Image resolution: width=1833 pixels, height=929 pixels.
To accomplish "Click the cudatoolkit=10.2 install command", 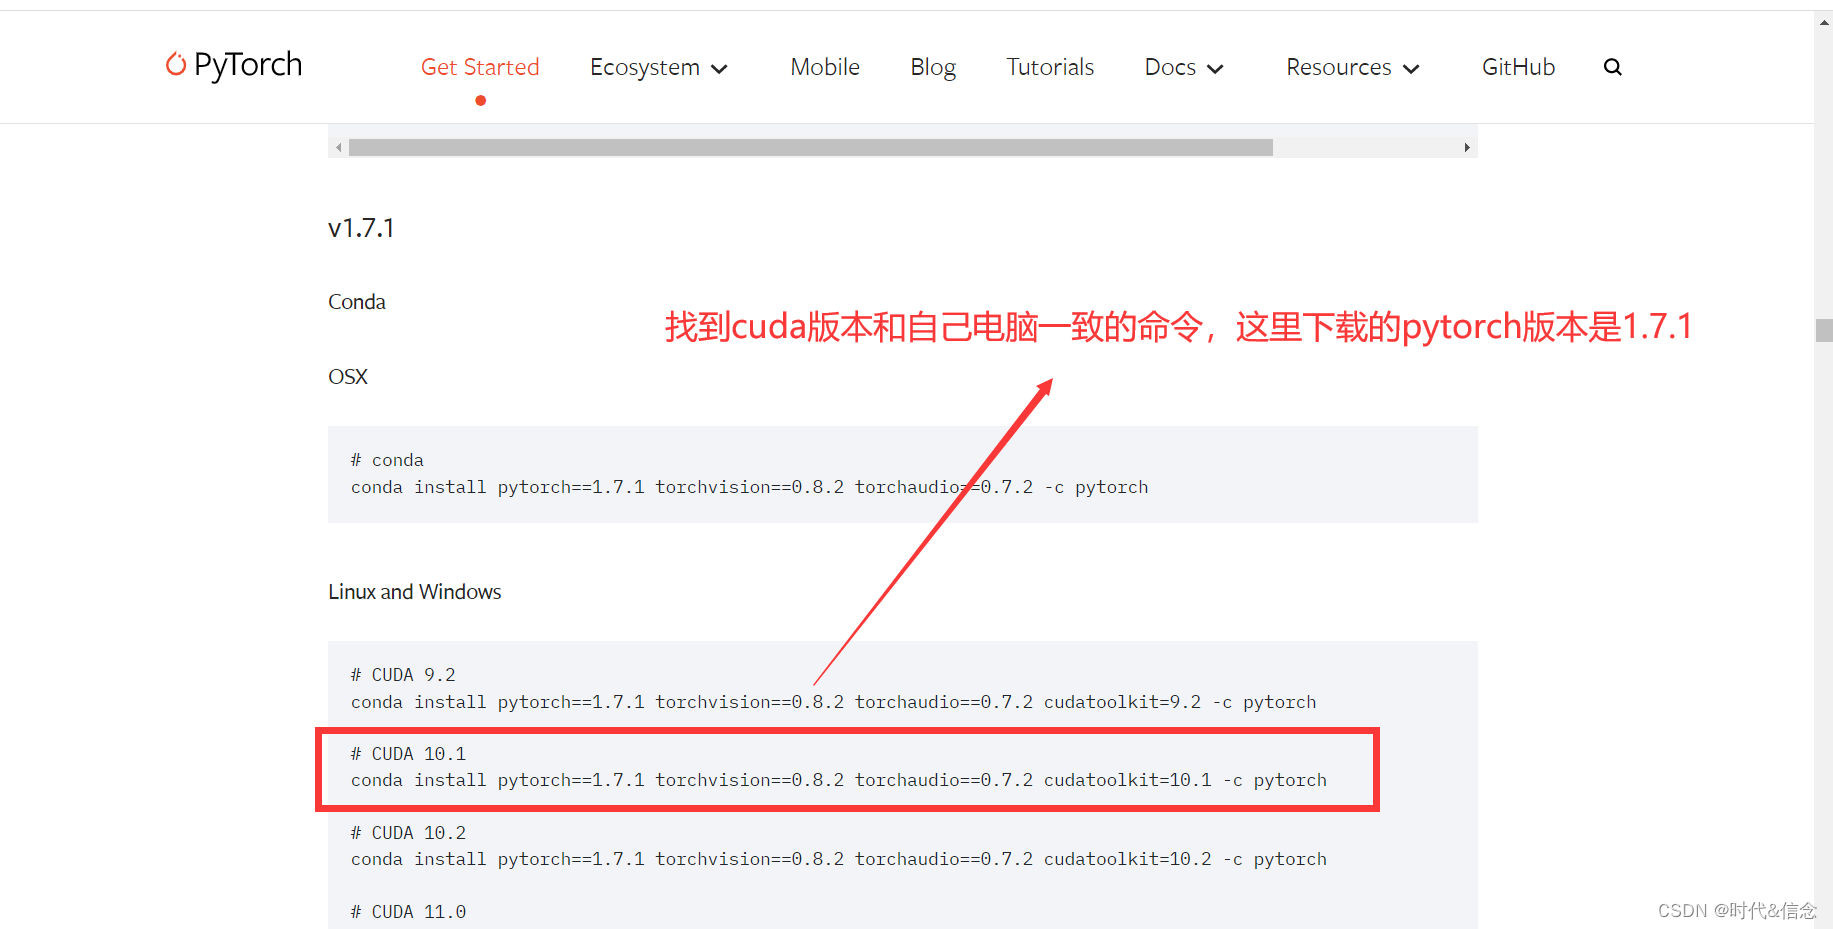I will [838, 859].
